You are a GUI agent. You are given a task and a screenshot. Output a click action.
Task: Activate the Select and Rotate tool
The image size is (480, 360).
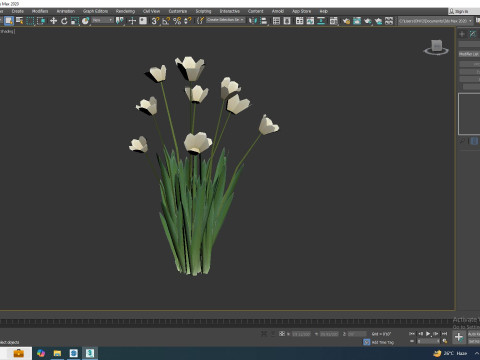tap(64, 21)
